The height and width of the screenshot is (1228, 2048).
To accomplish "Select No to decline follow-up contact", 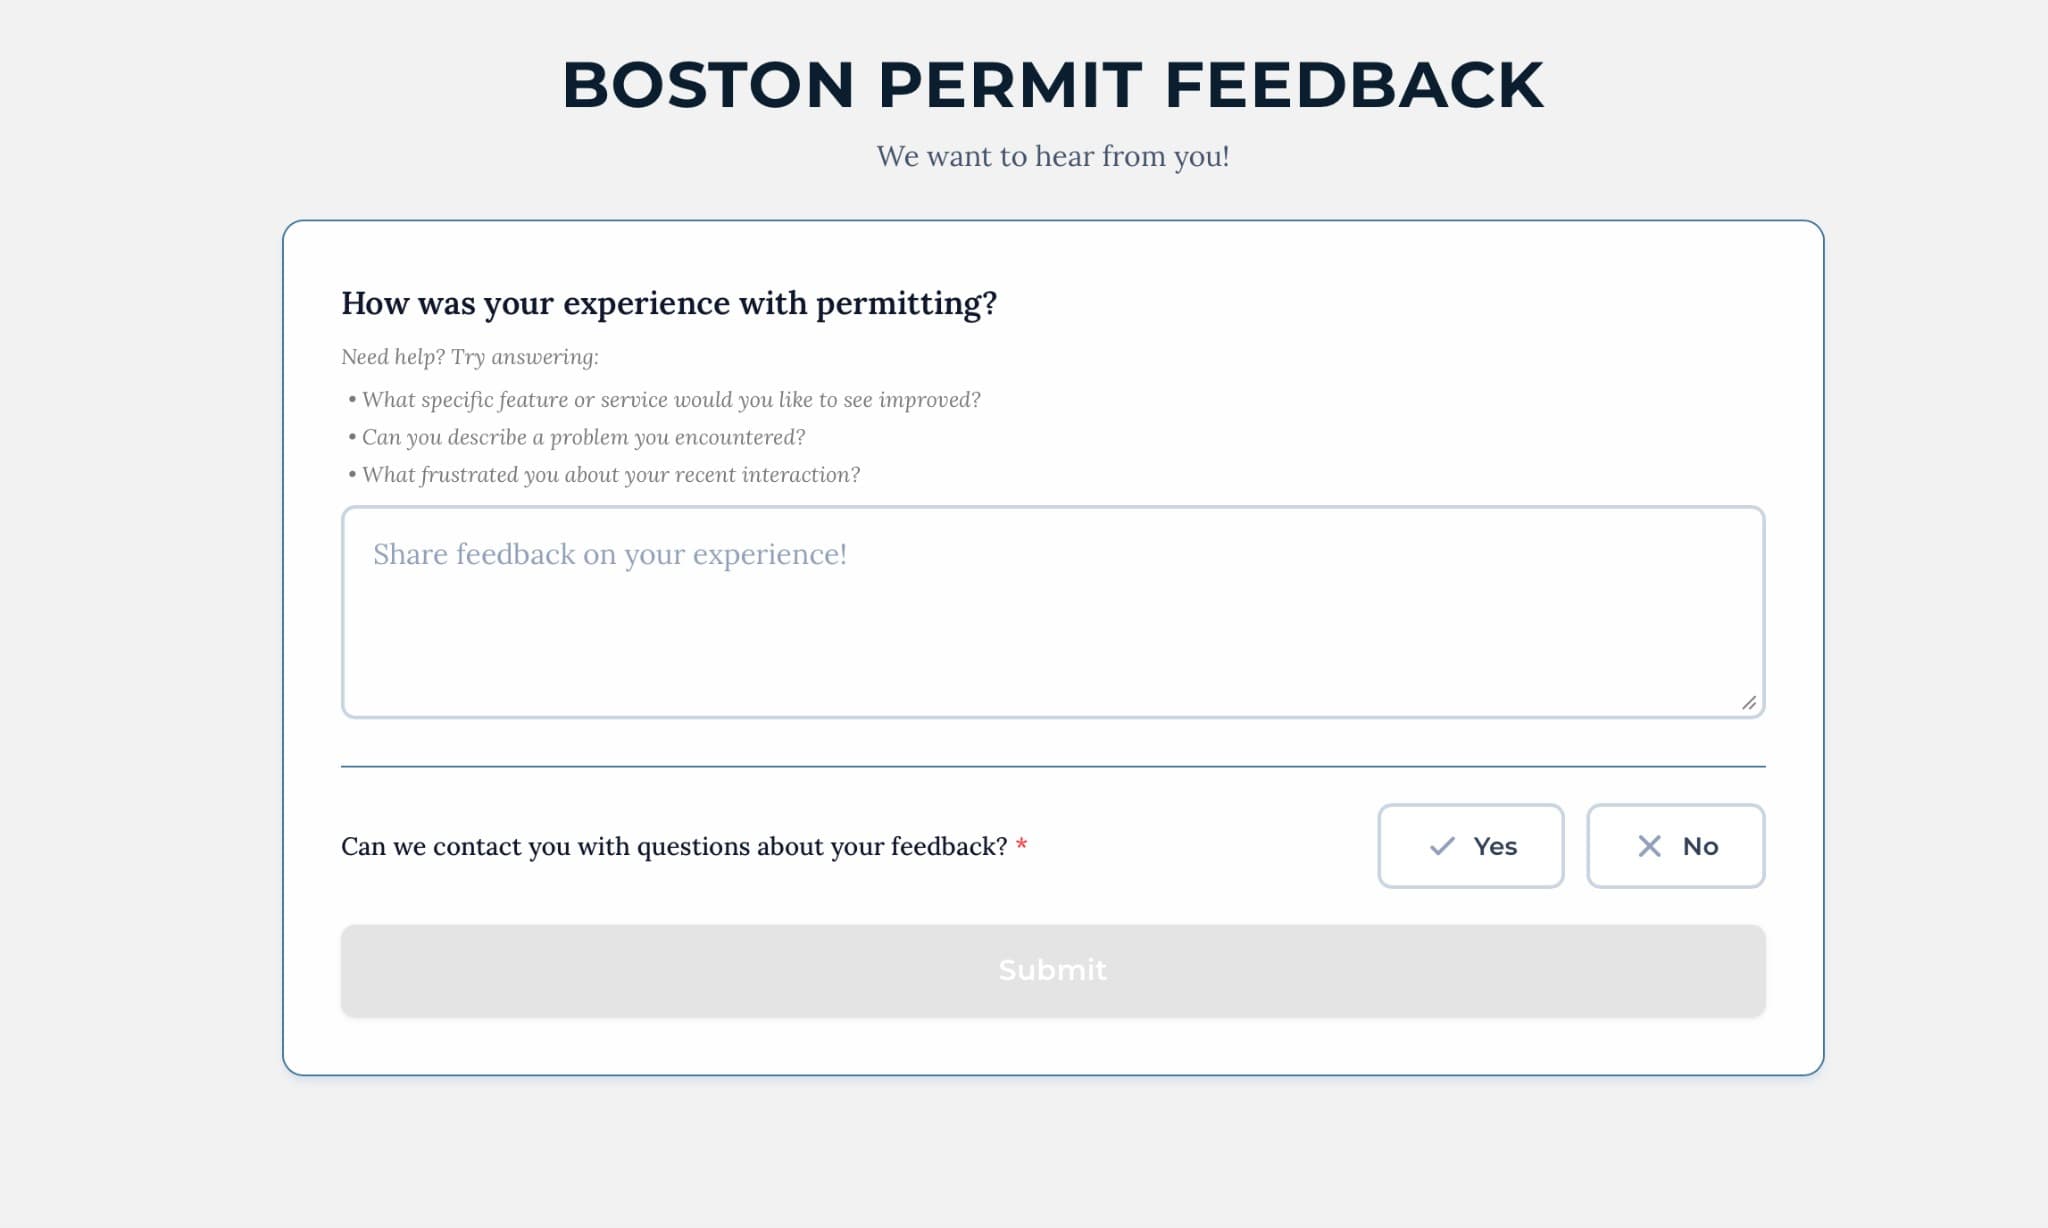I will pyautogui.click(x=1674, y=846).
